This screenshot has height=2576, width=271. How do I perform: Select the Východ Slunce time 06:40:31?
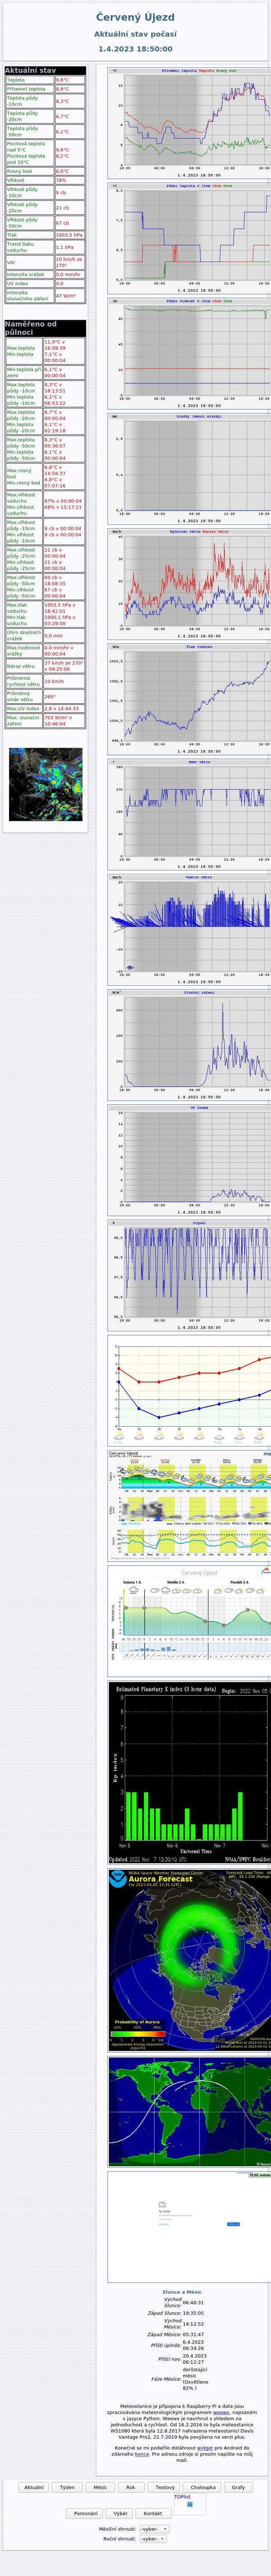click(193, 2302)
